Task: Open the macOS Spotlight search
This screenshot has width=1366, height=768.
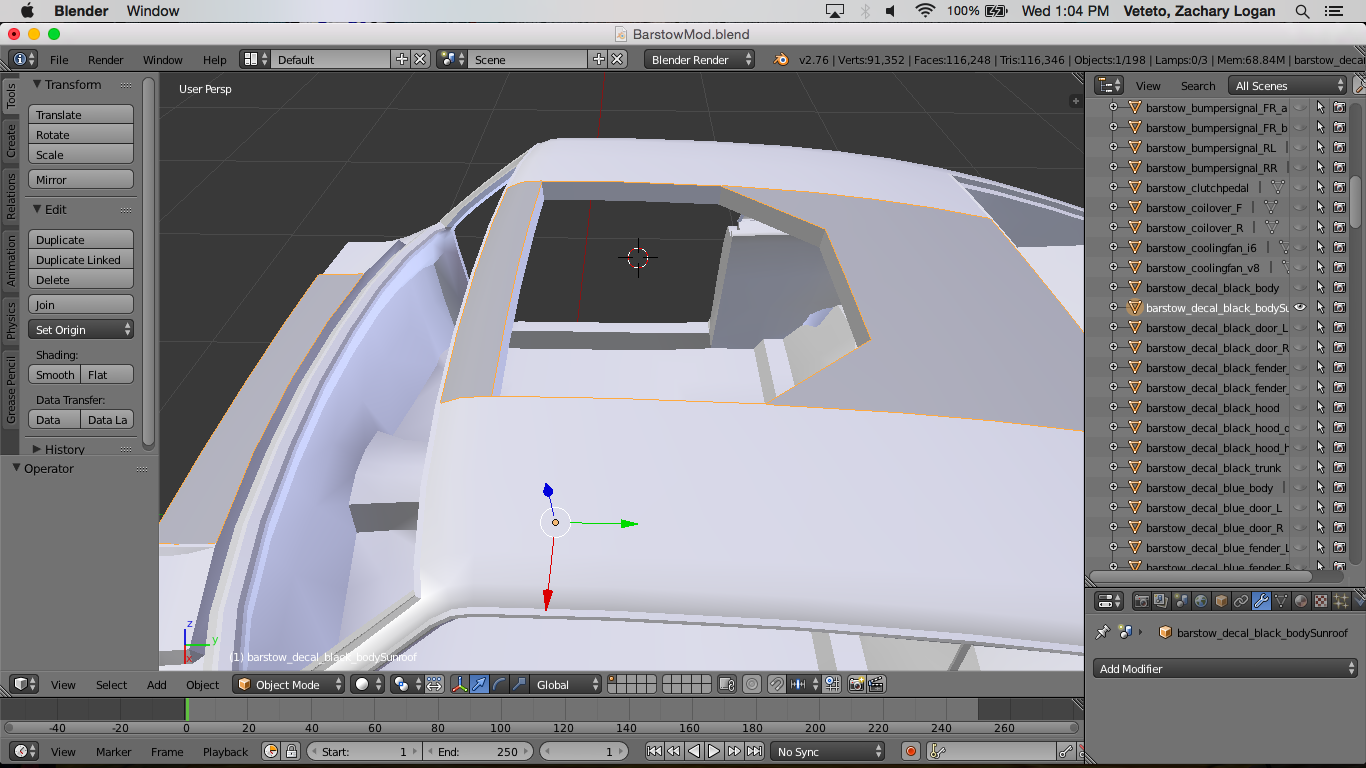Action: [x=1302, y=11]
